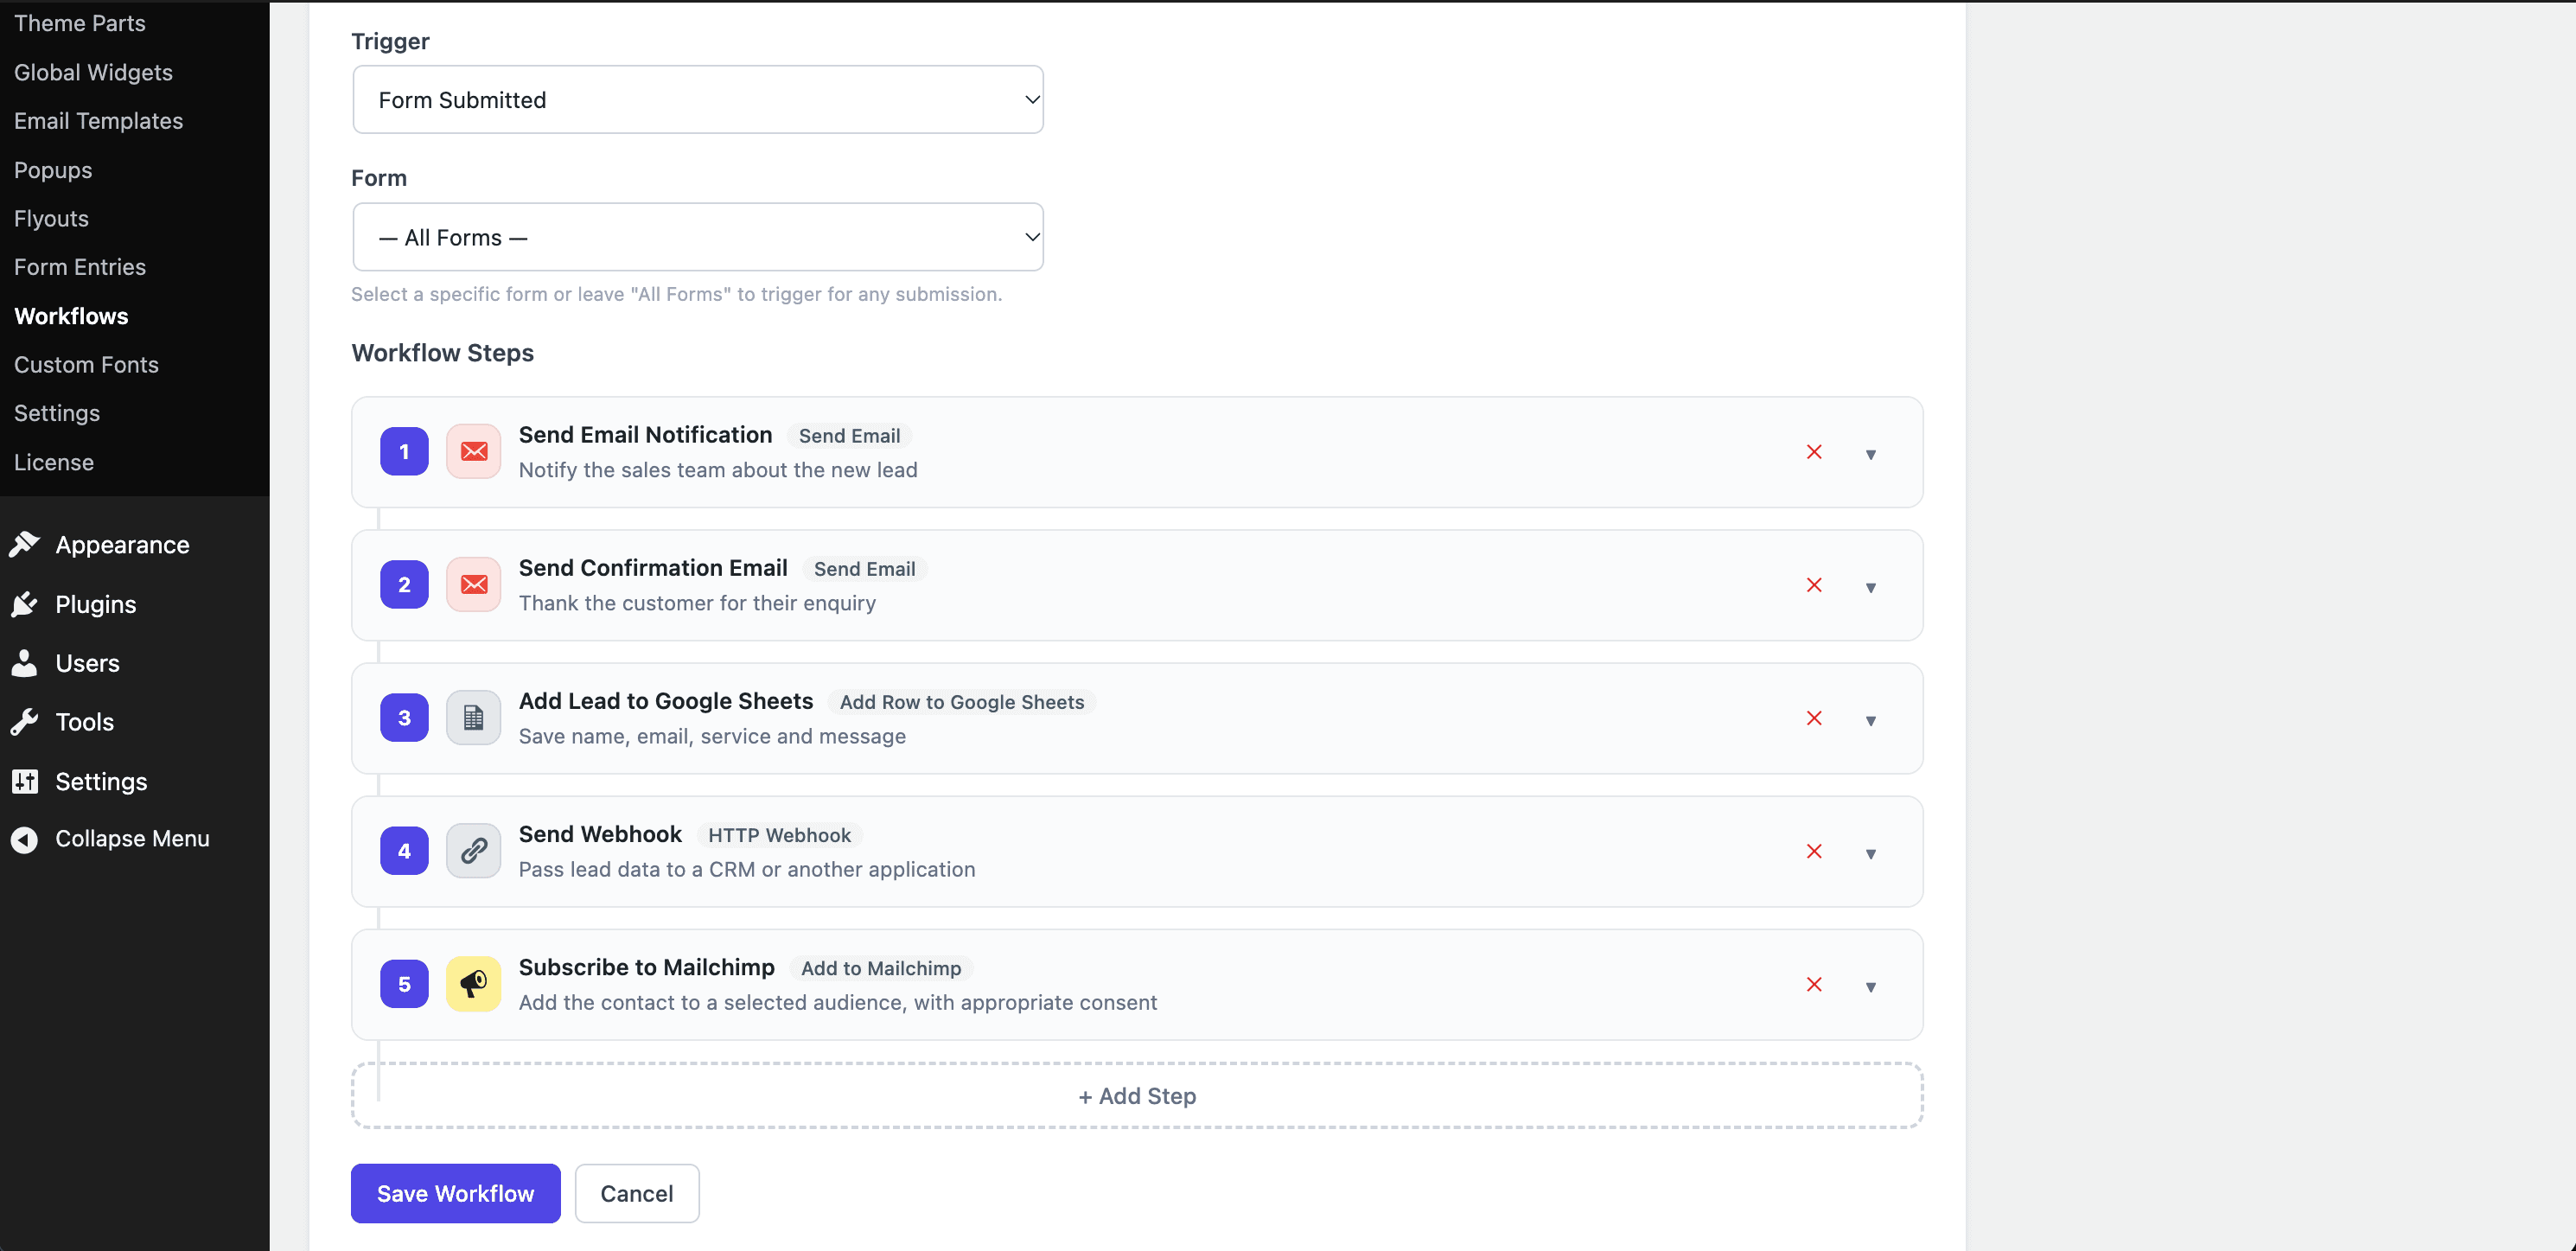Viewport: 2576px width, 1251px height.
Task: Open the Trigger dropdown
Action: (698, 100)
